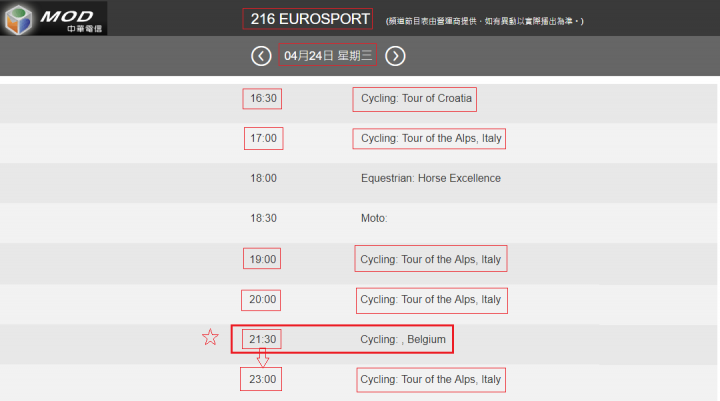Open the 19:00 Tour of the Alps program

pyautogui.click(x=430, y=260)
